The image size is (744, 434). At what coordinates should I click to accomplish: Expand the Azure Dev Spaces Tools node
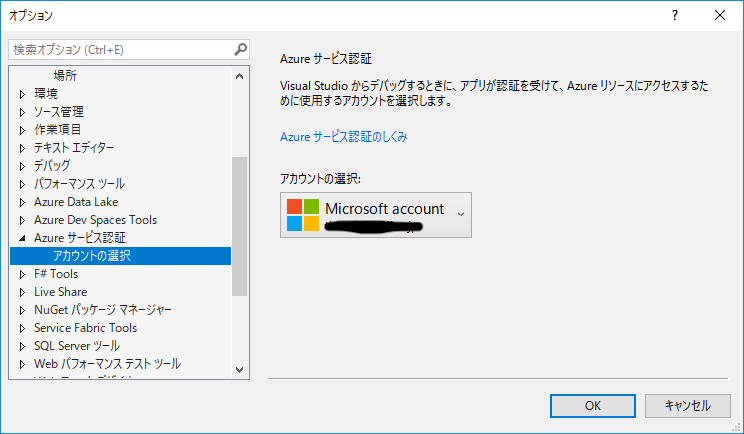point(22,221)
